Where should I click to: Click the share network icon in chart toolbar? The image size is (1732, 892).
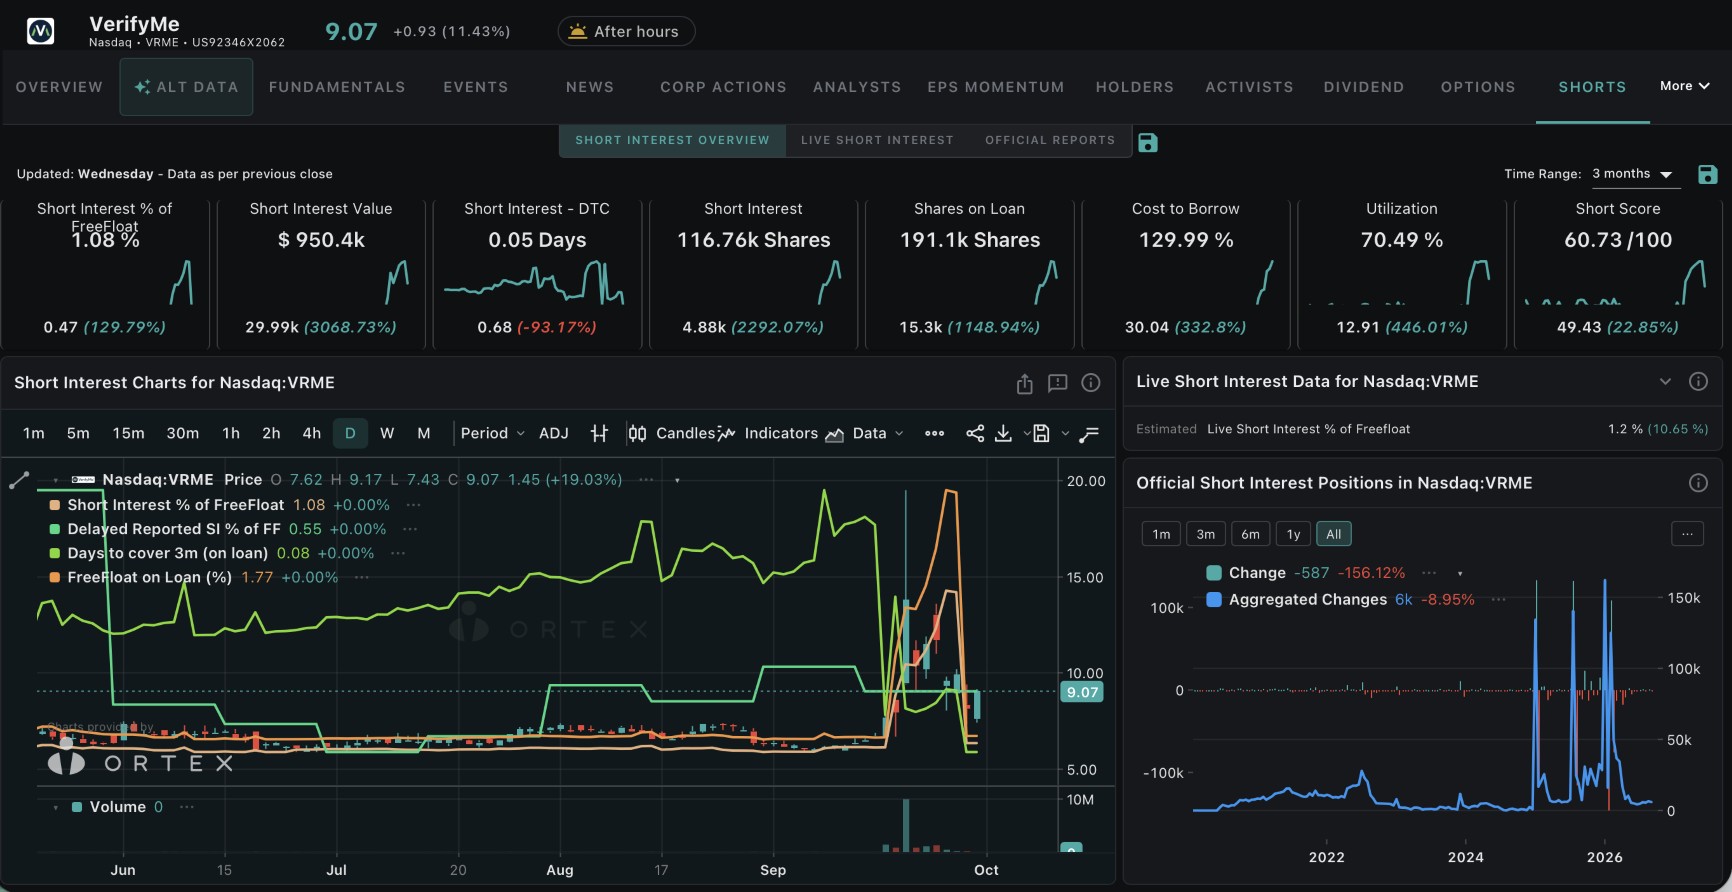[975, 433]
